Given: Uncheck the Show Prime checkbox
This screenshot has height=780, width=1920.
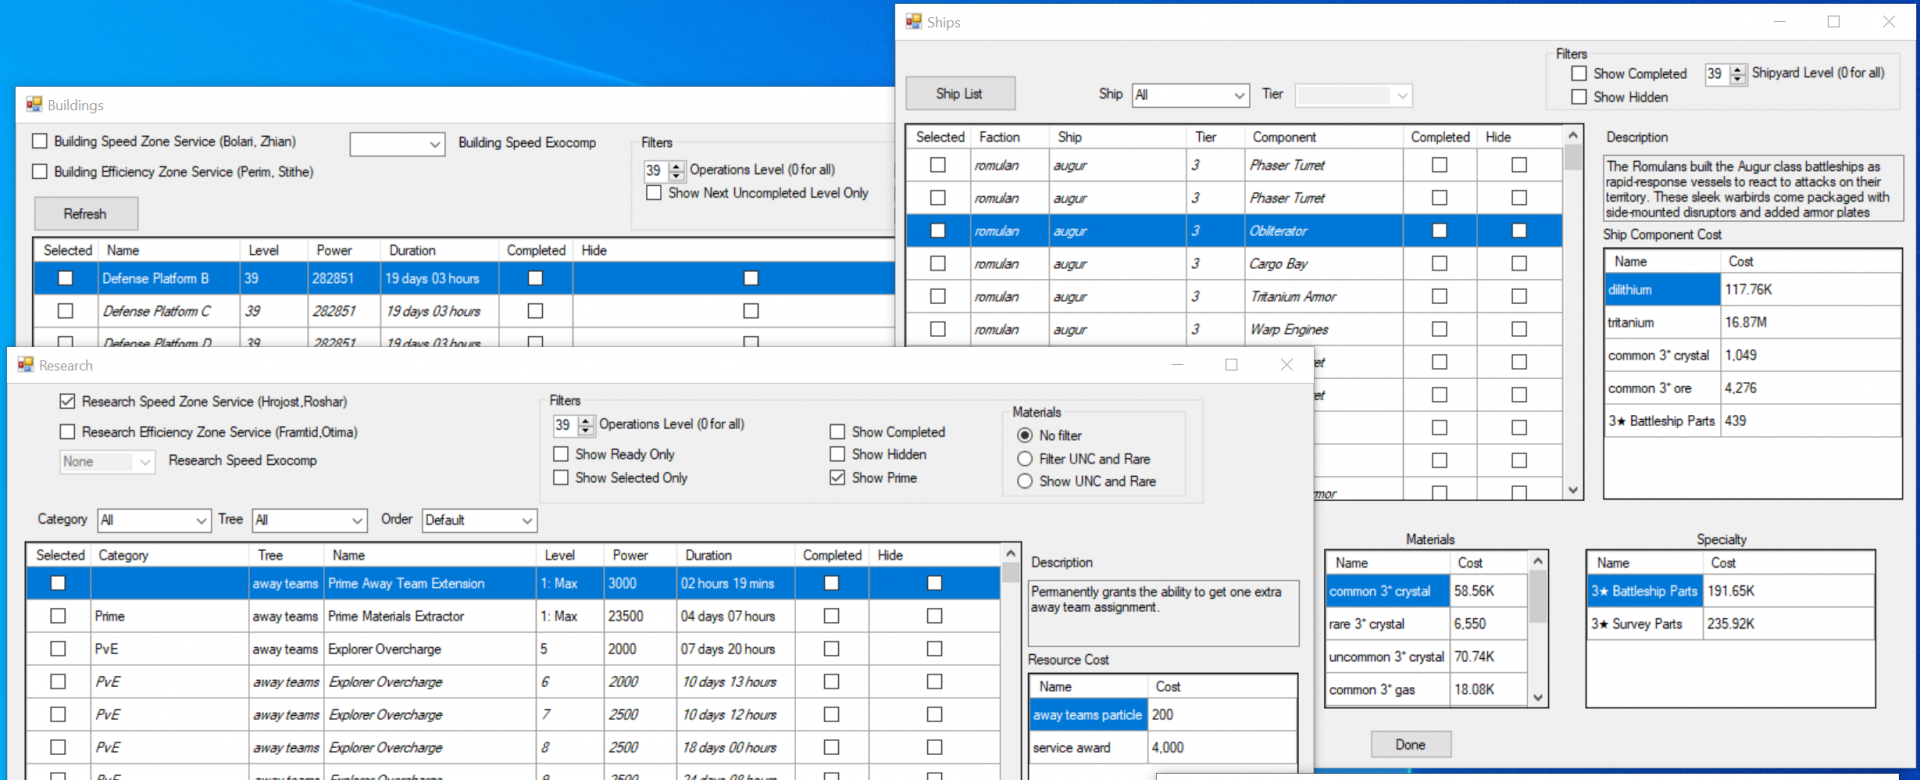Looking at the screenshot, I should (837, 478).
